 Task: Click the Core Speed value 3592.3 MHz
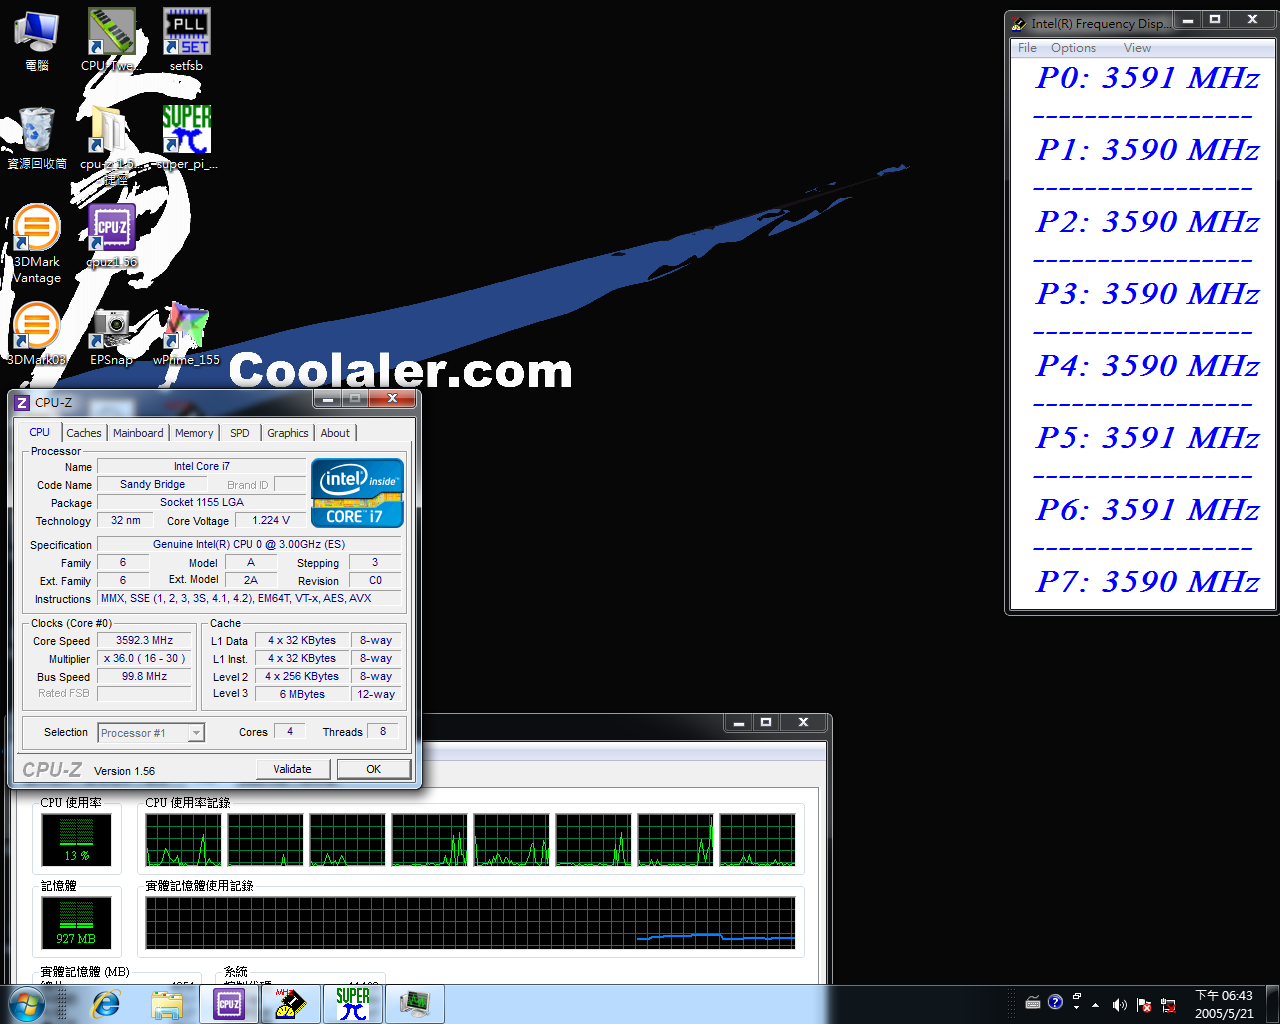point(144,640)
